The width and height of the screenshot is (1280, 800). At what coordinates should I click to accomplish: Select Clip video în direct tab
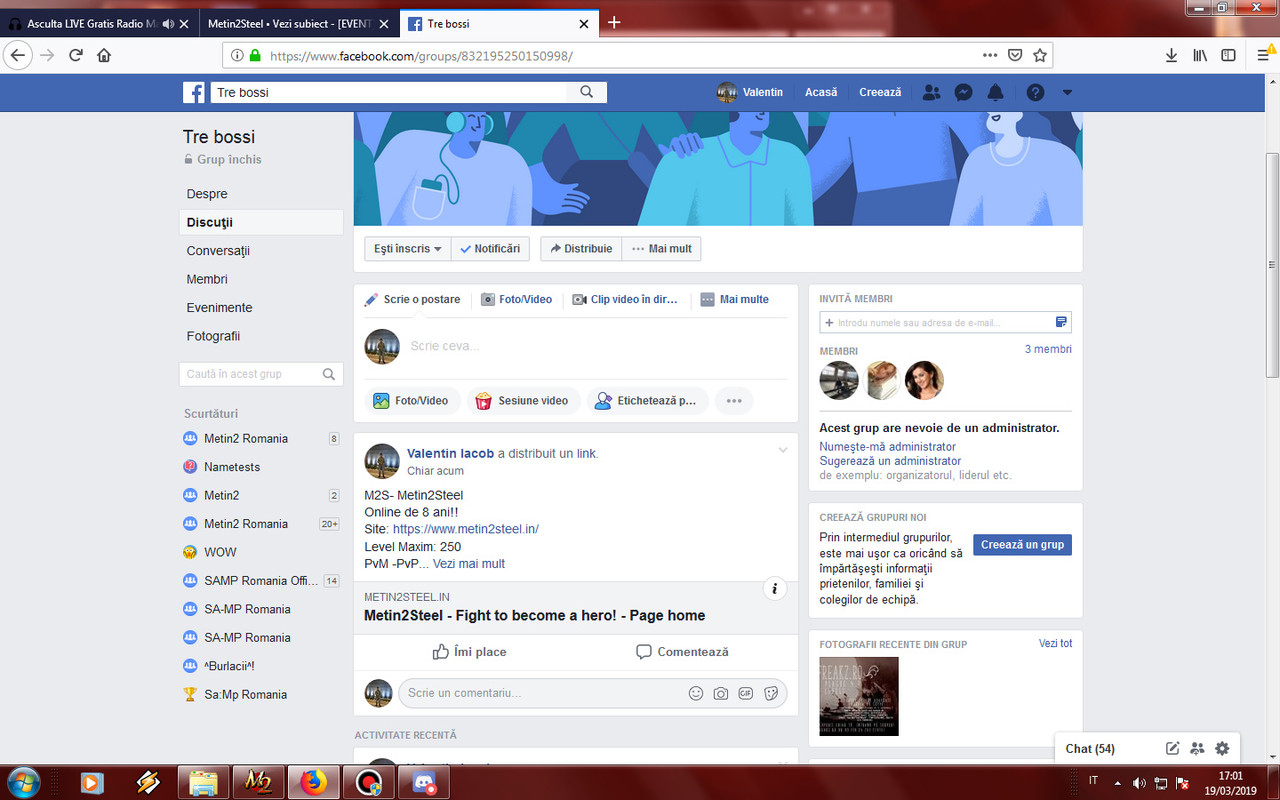tap(625, 299)
